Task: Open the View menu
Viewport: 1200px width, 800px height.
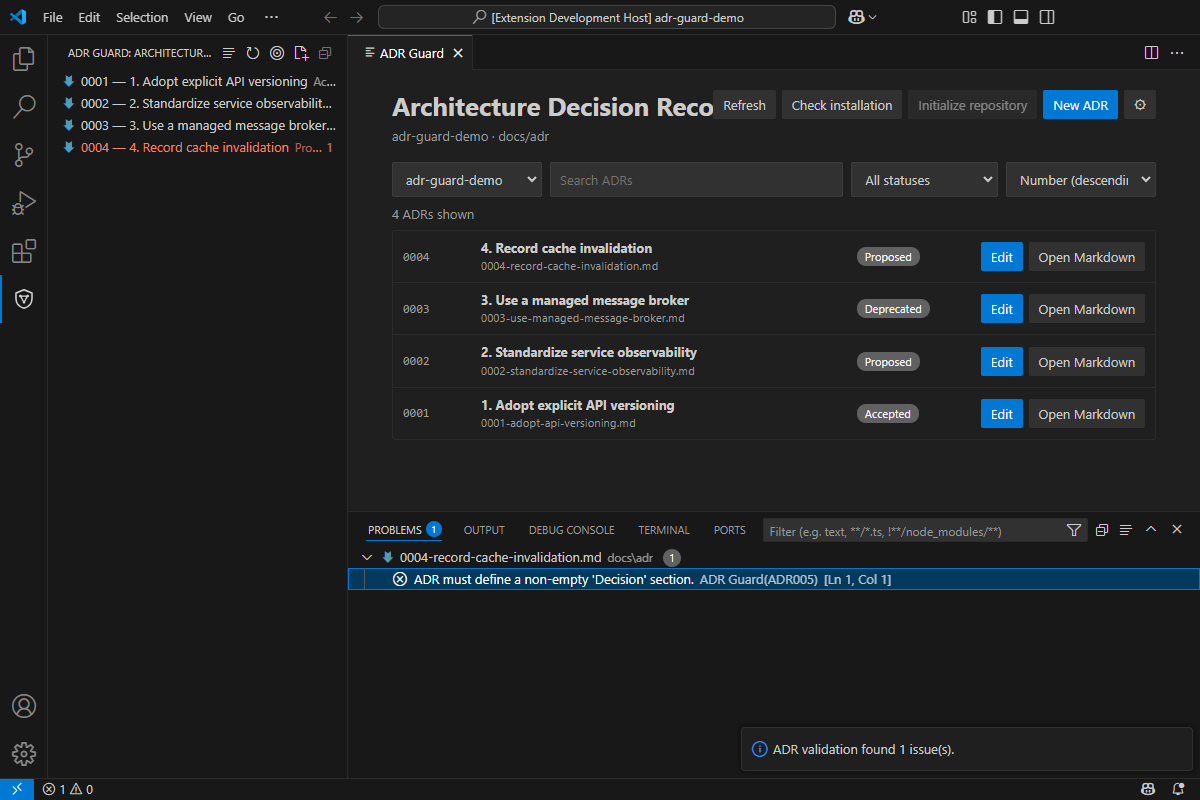Action: point(198,17)
